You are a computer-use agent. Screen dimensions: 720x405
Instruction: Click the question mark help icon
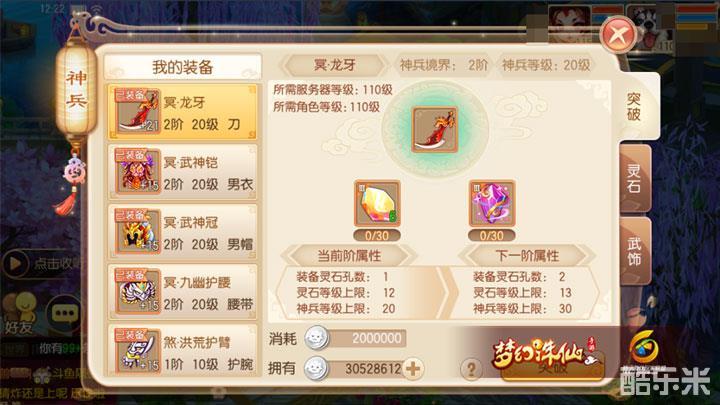(471, 368)
